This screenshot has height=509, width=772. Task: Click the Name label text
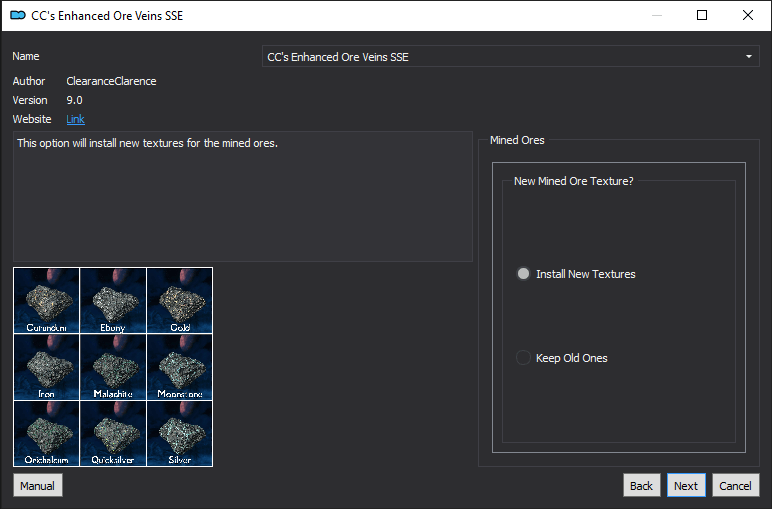26,56
